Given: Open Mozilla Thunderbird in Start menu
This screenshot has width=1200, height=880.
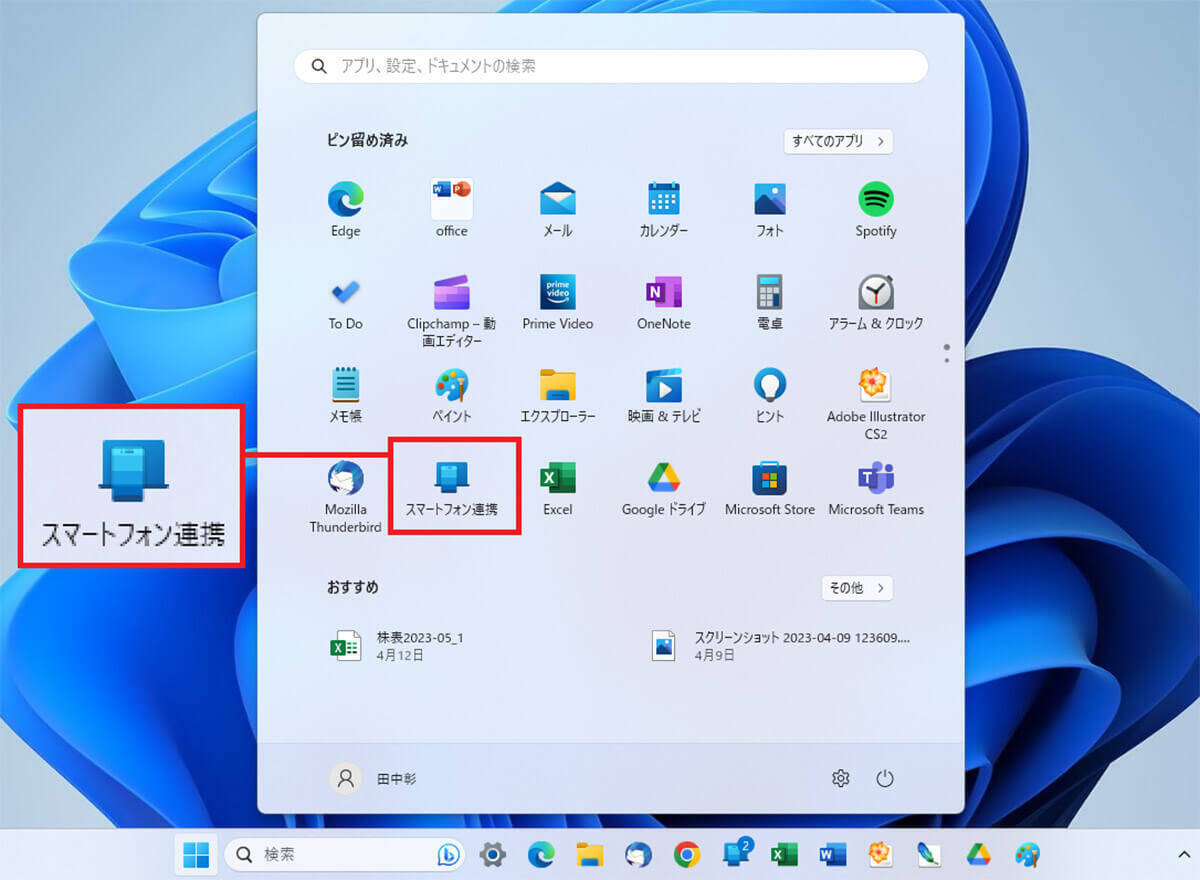Looking at the screenshot, I should (x=345, y=496).
